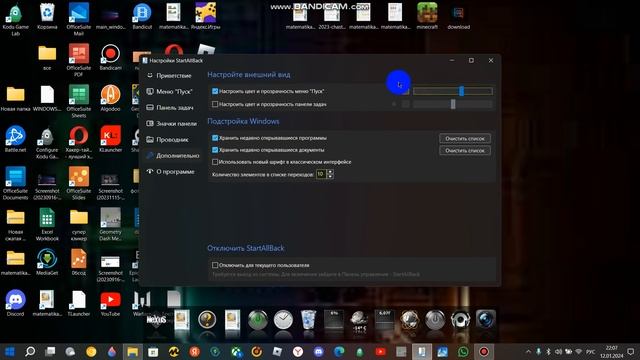
Task: Click the Bandicam record icon in taskbar
Action: 484,352
